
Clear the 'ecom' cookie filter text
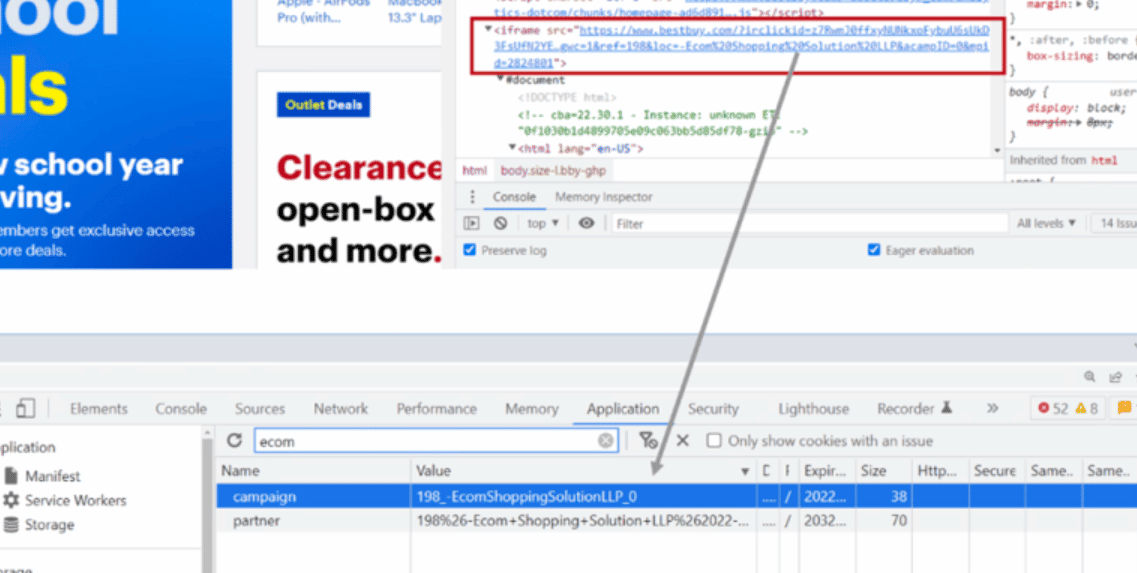tap(605, 441)
